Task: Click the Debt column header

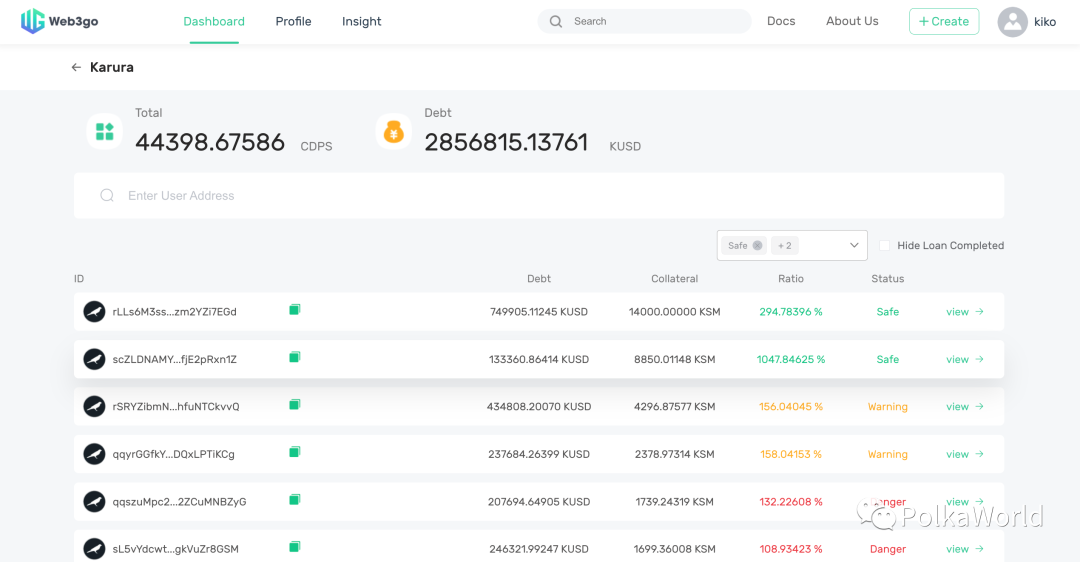Action: [539, 279]
